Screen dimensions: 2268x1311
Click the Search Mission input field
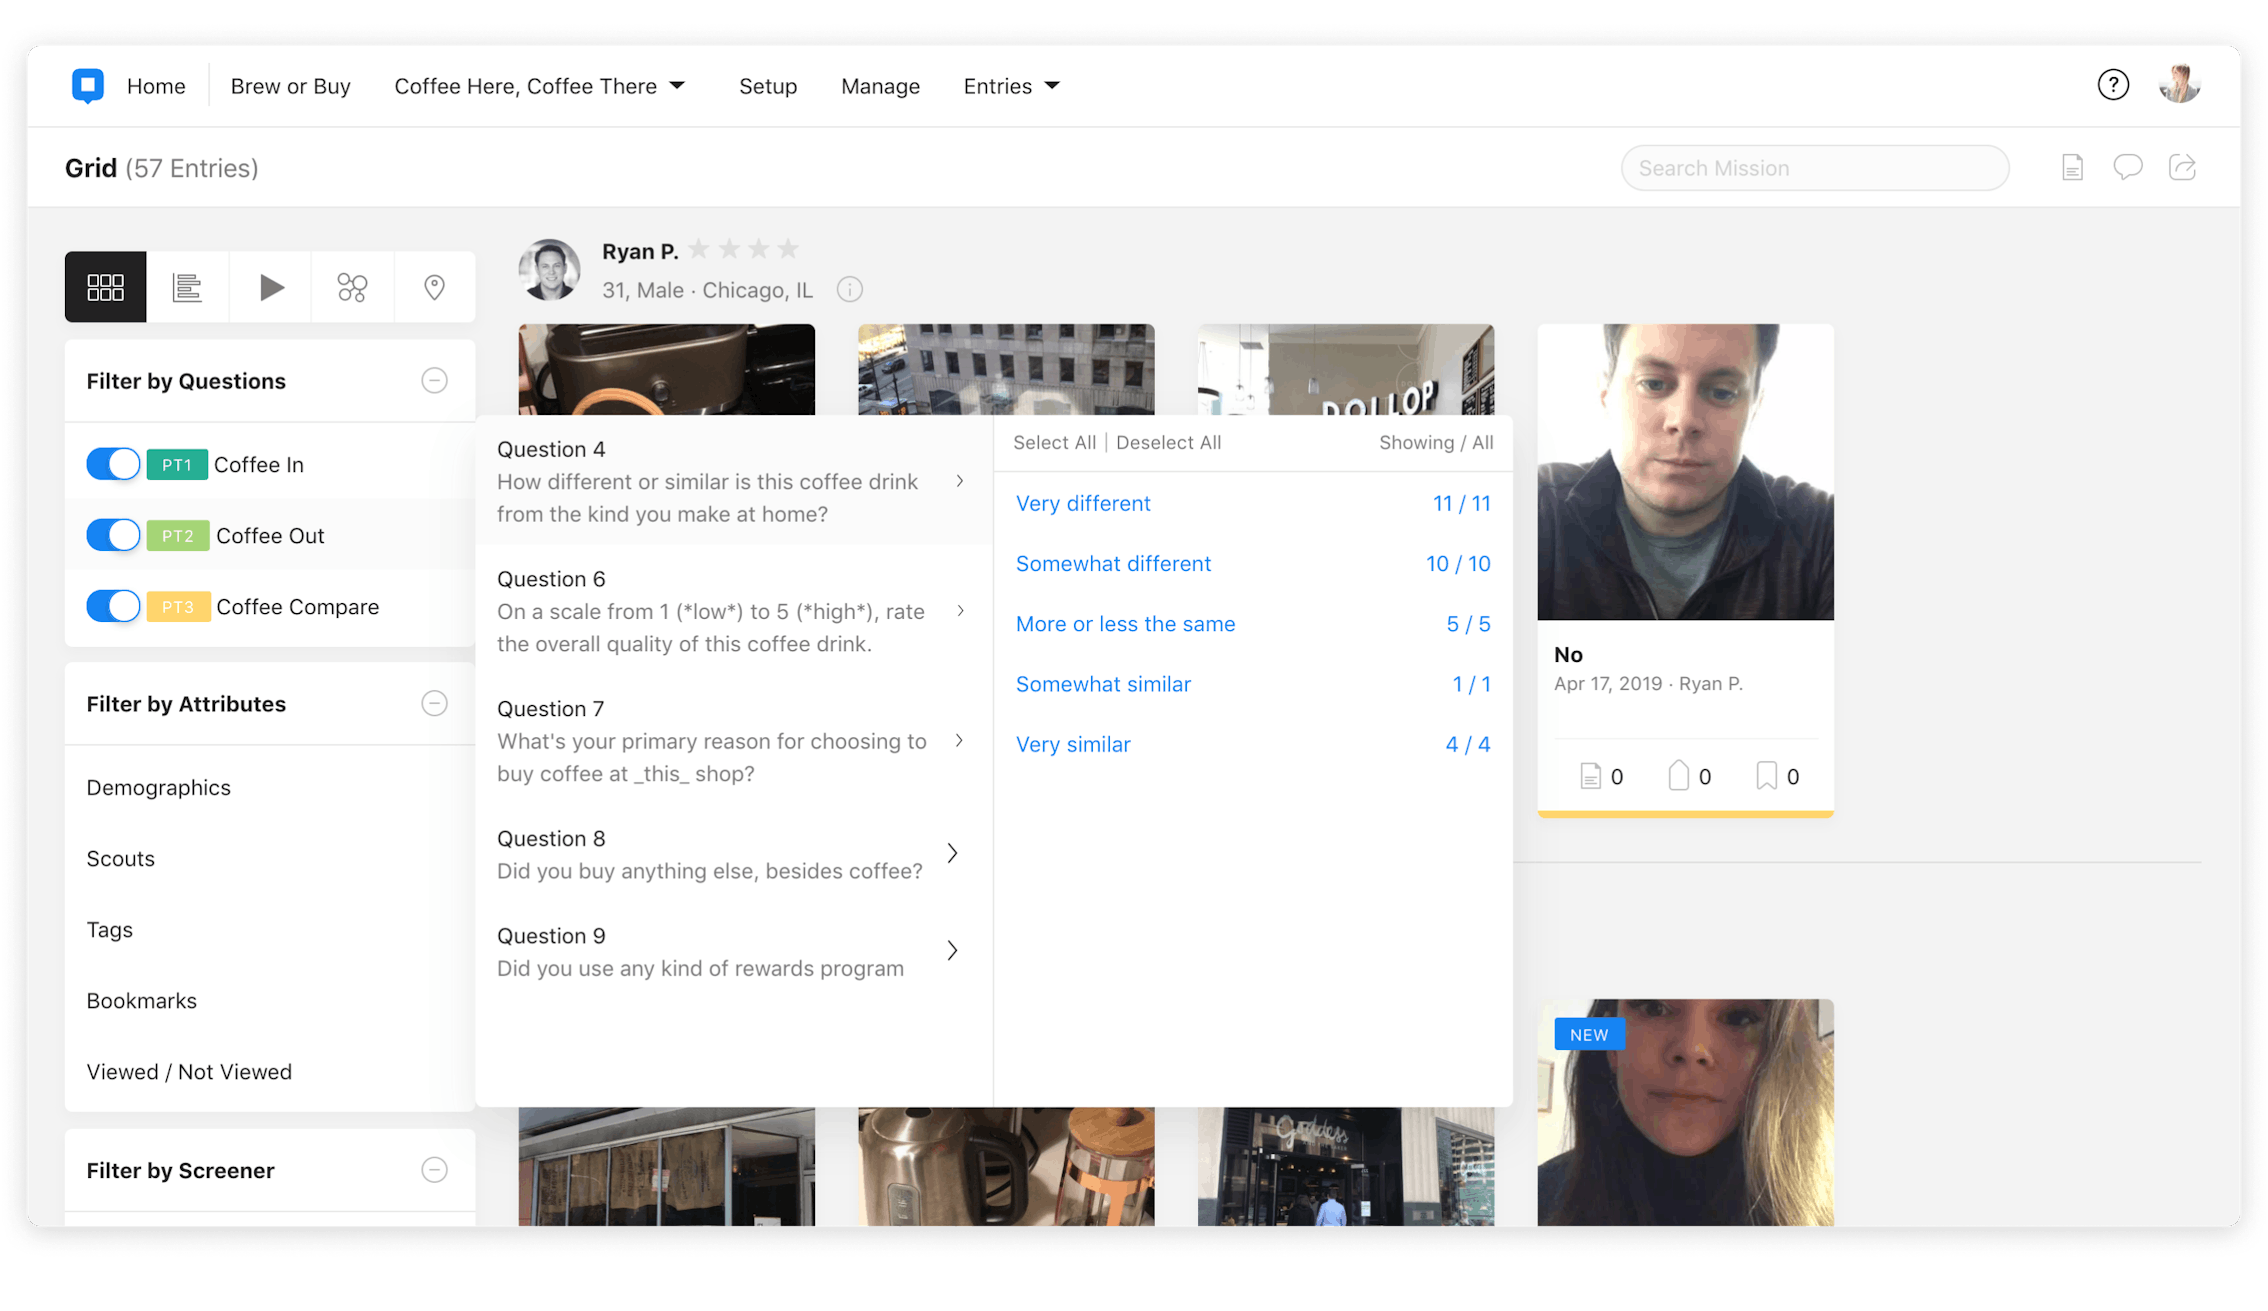pyautogui.click(x=1814, y=168)
